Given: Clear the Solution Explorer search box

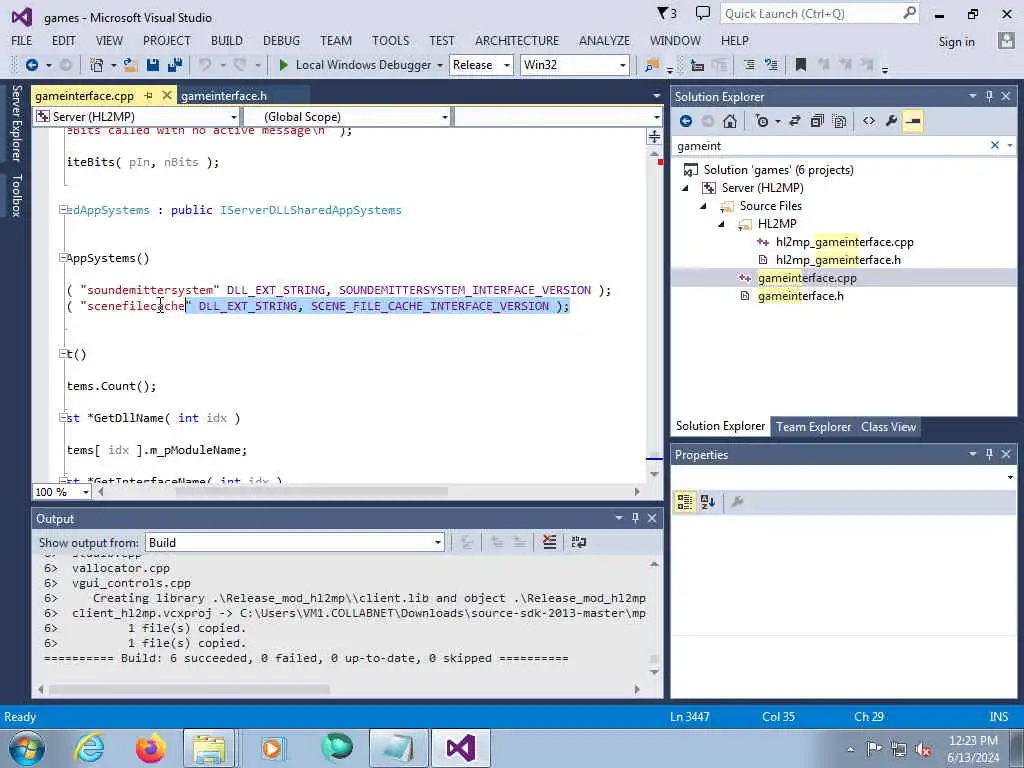Looking at the screenshot, I should [995, 145].
